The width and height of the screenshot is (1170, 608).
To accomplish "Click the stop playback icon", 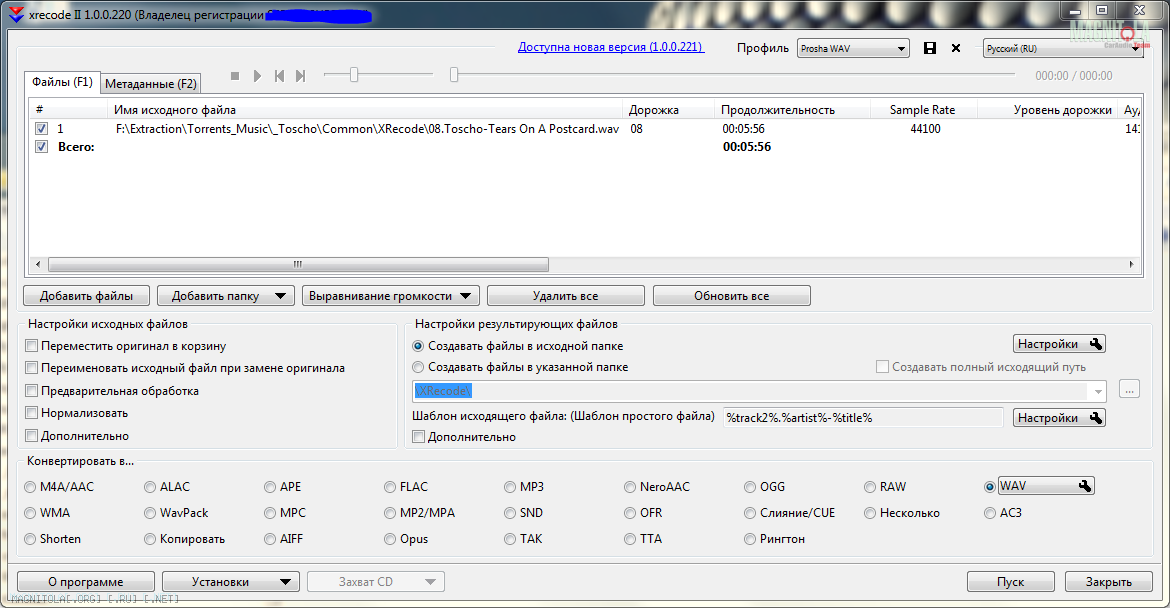I will click(235, 76).
